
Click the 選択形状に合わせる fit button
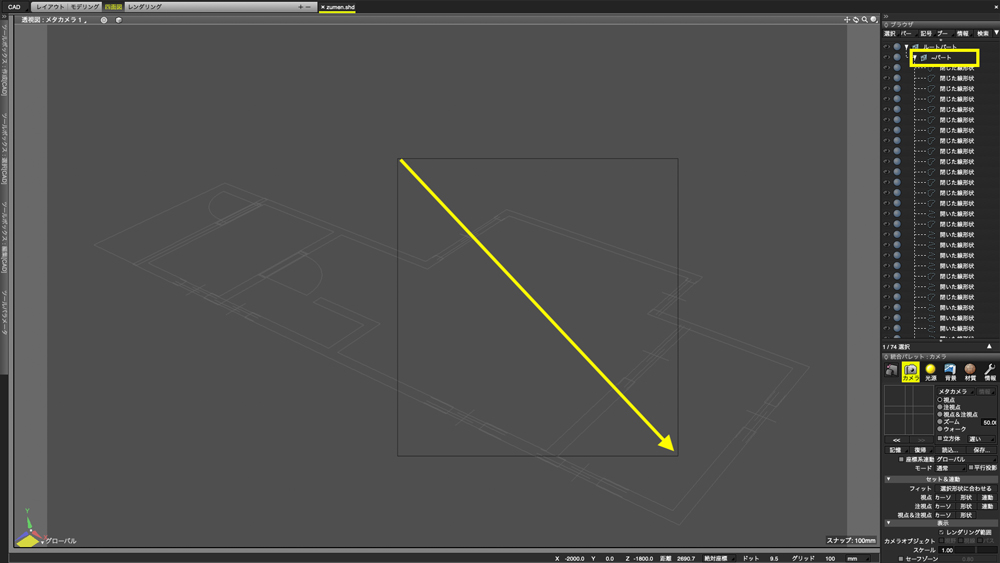966,488
